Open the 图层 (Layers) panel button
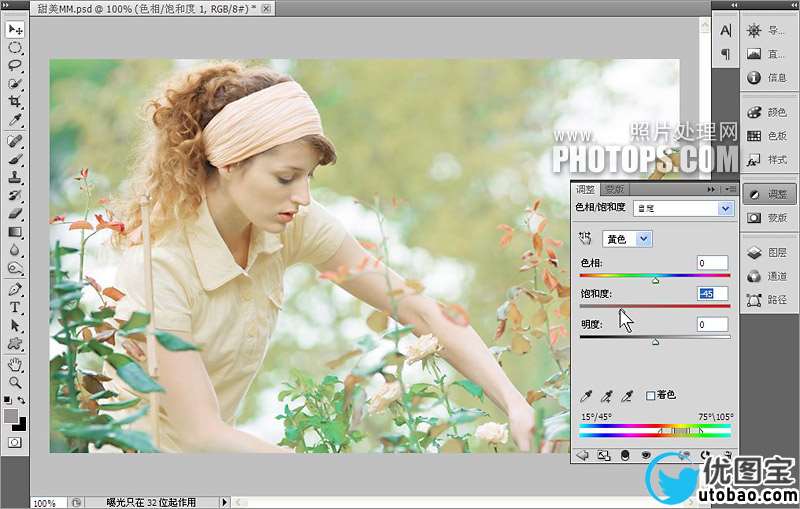 (x=766, y=252)
